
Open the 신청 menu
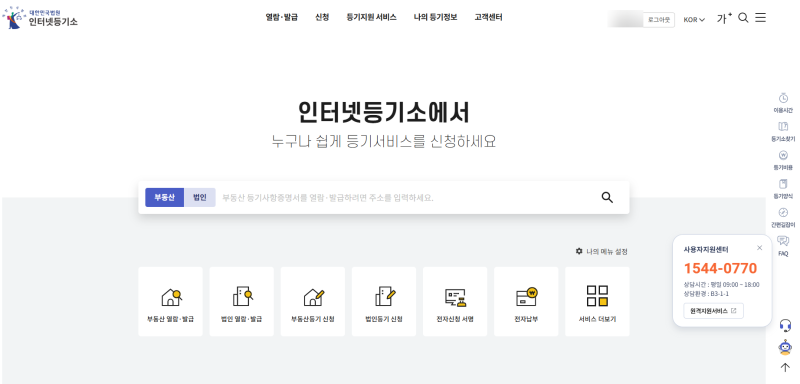point(322,17)
